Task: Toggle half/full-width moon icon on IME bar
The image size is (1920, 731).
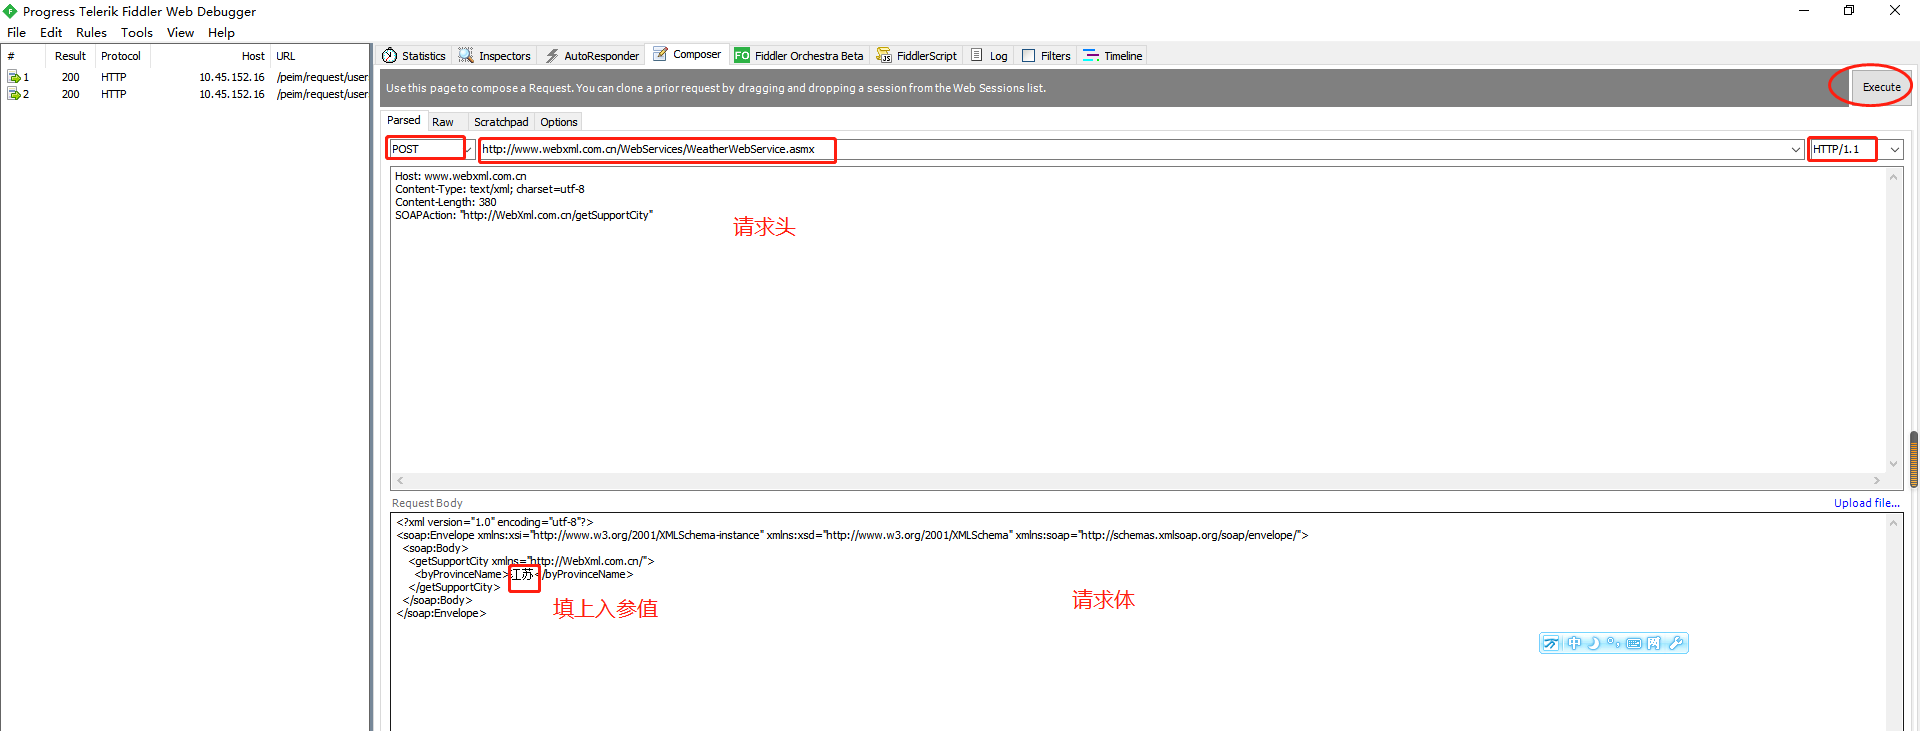Action: tap(1594, 643)
